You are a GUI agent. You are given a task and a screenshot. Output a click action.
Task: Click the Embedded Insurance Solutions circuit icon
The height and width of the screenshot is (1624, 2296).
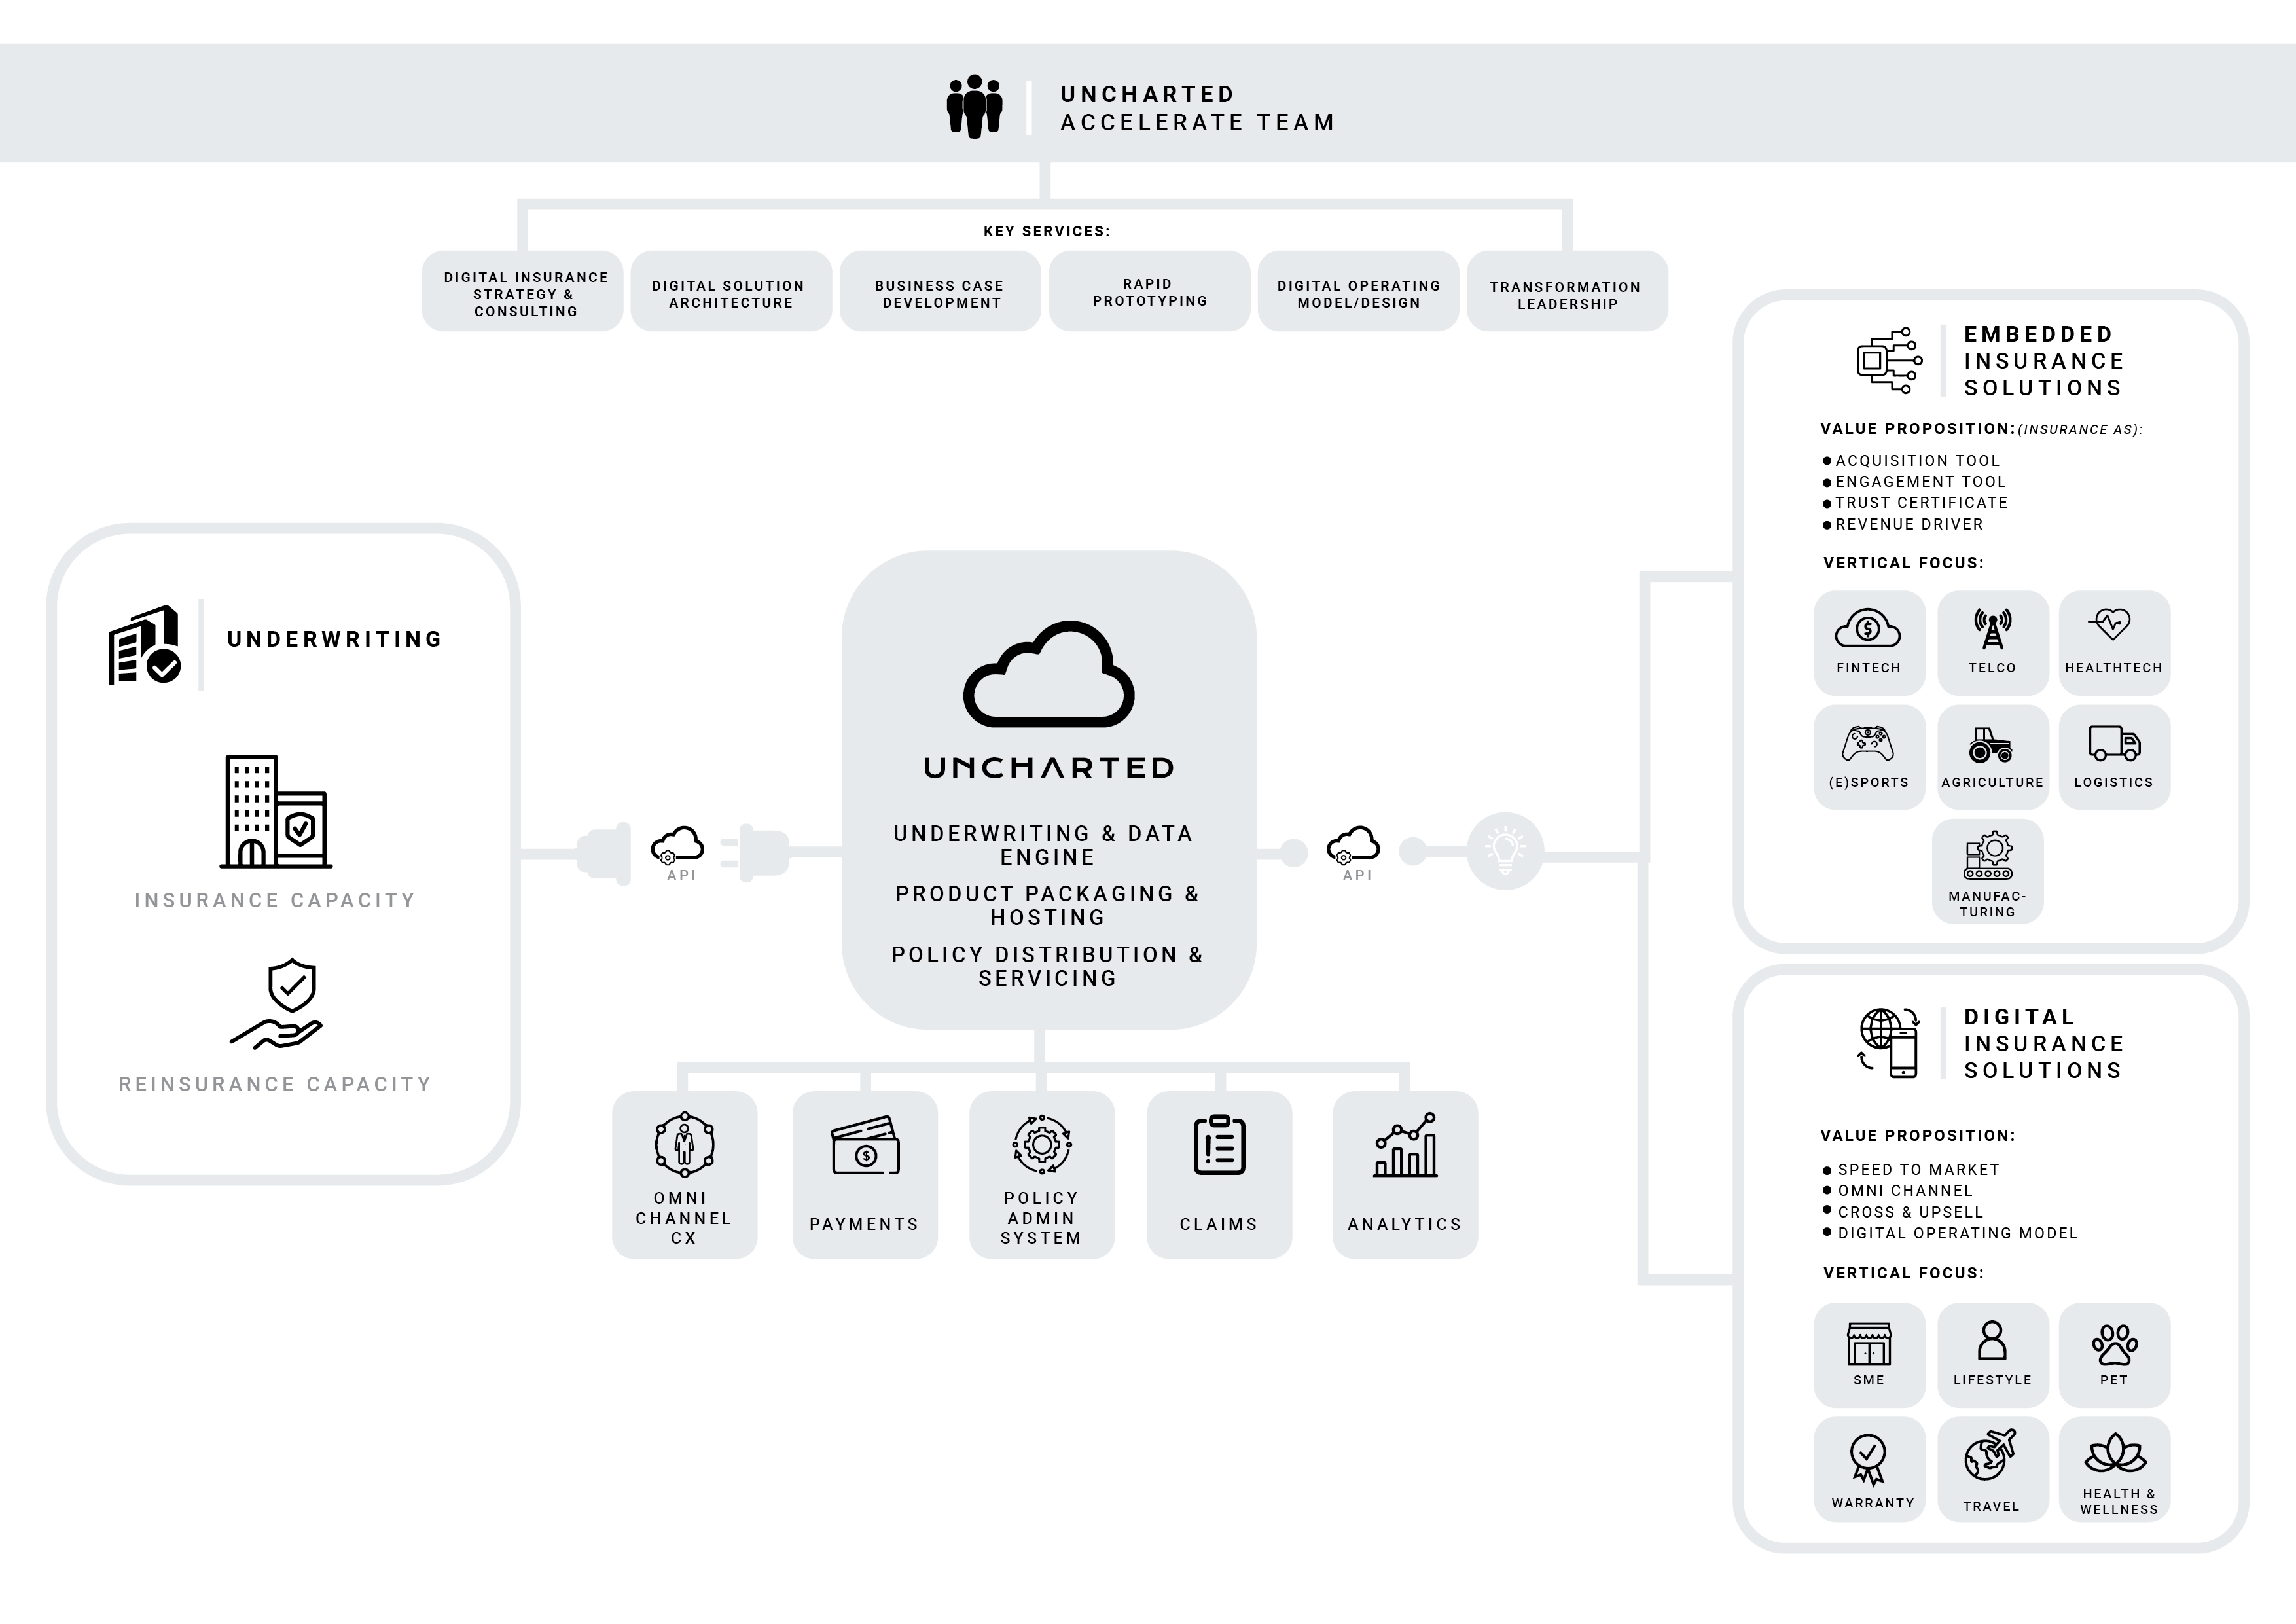[x=1889, y=360]
